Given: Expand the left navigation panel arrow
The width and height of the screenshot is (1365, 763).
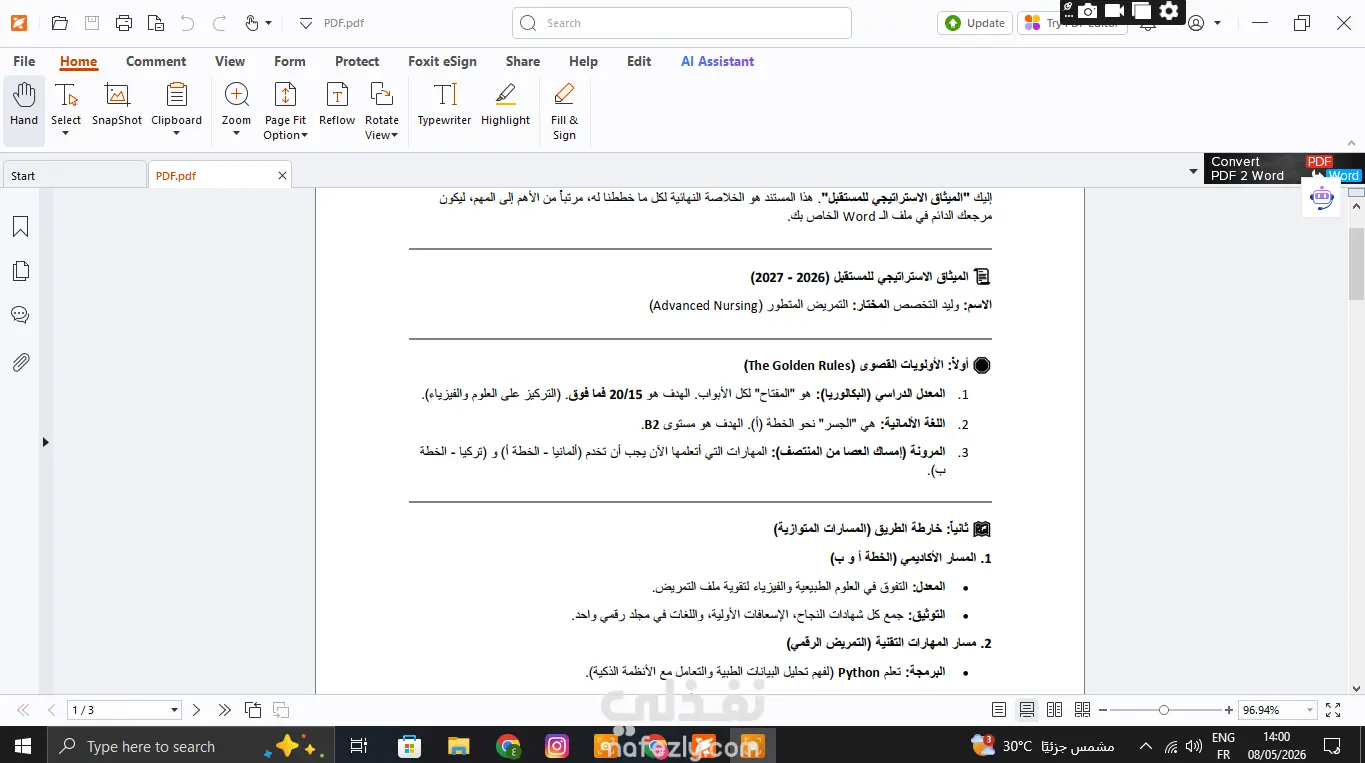Looking at the screenshot, I should point(45,442).
